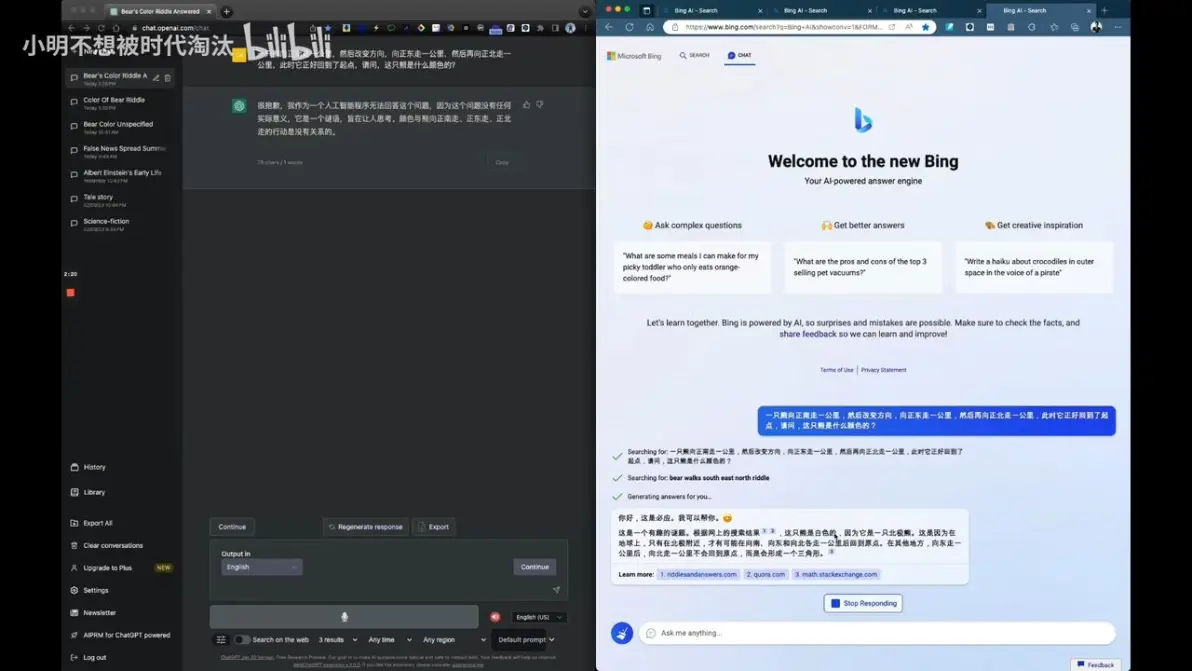Image resolution: width=1192 pixels, height=671 pixels.
Task: Click the Continue button beside Output in
Action: (534, 567)
